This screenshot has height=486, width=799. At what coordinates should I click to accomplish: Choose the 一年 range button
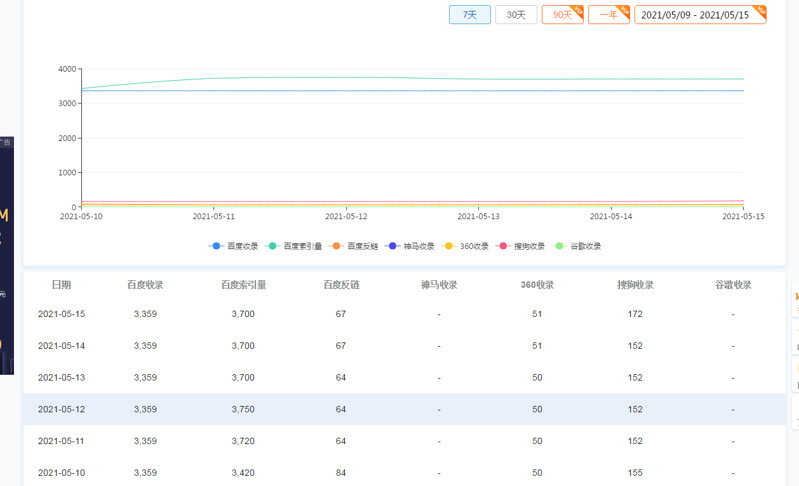[x=608, y=15]
